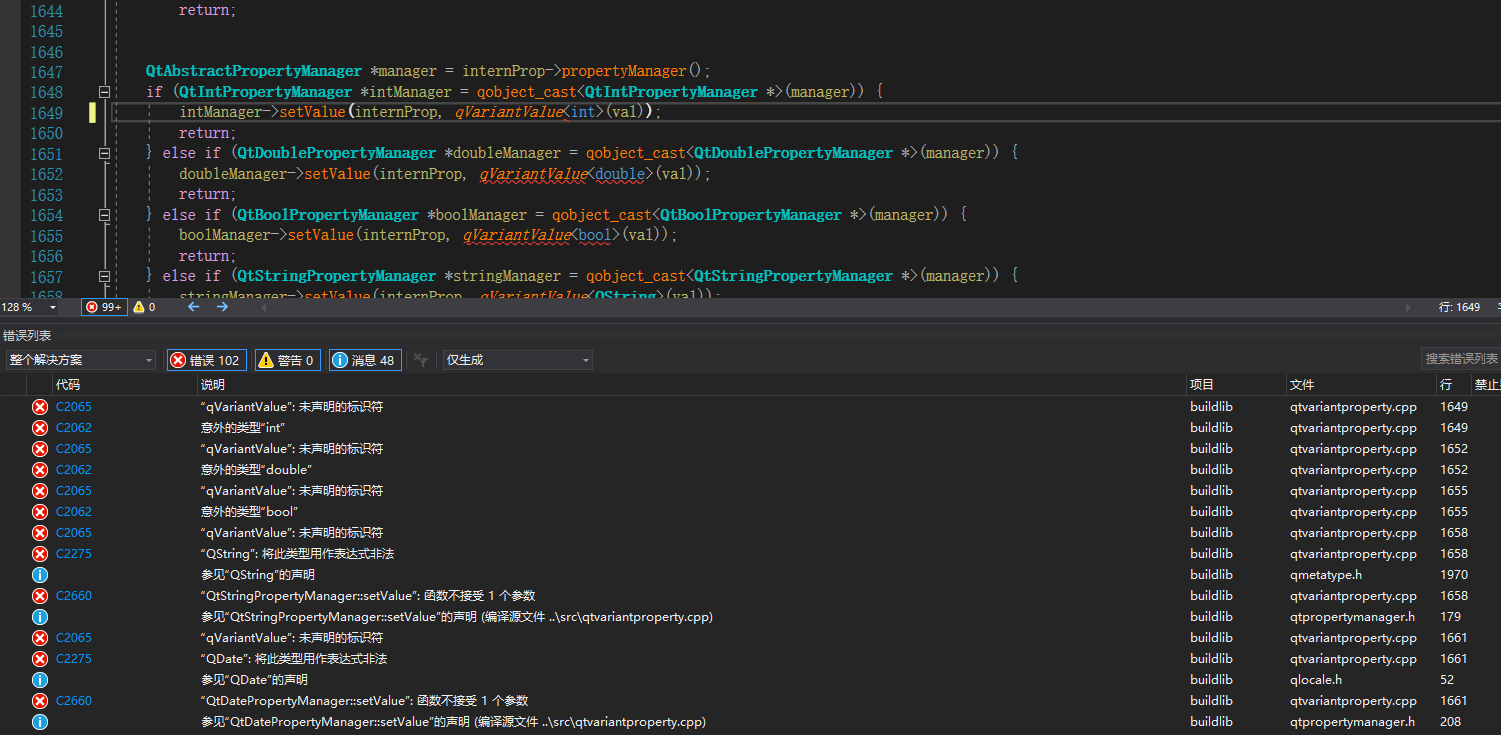The height and width of the screenshot is (735, 1501).
Task: Click the line number 1970 cell
Action: [1454, 575]
